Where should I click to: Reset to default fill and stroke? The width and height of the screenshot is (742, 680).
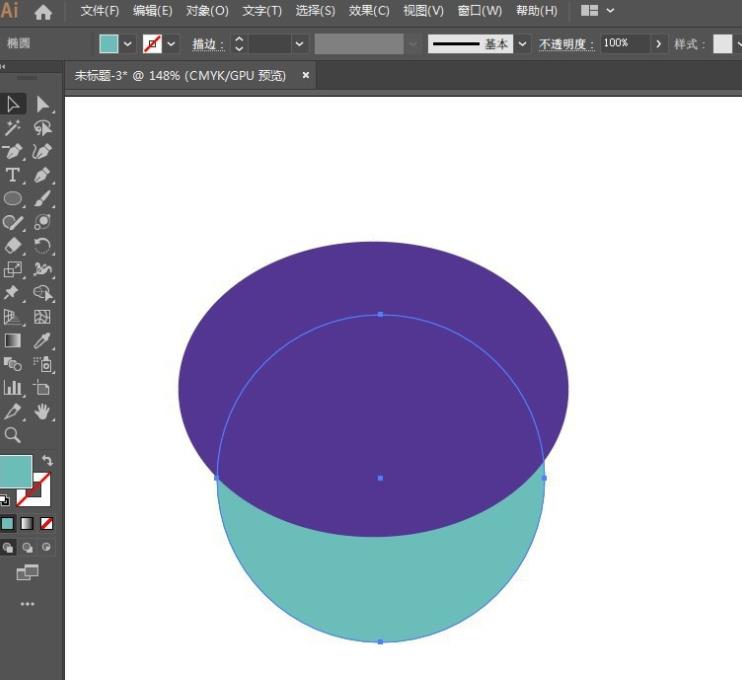click(x=4, y=500)
